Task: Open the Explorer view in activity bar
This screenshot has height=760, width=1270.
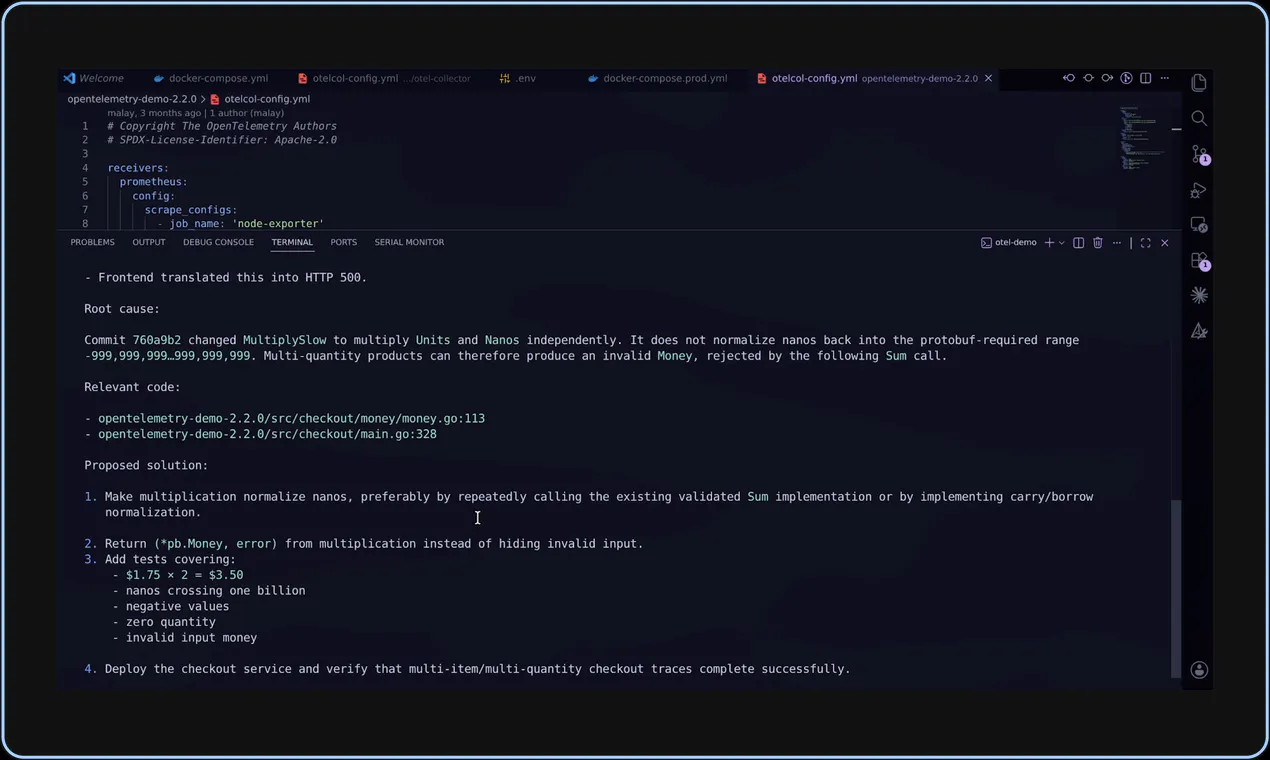Action: pos(1199,83)
